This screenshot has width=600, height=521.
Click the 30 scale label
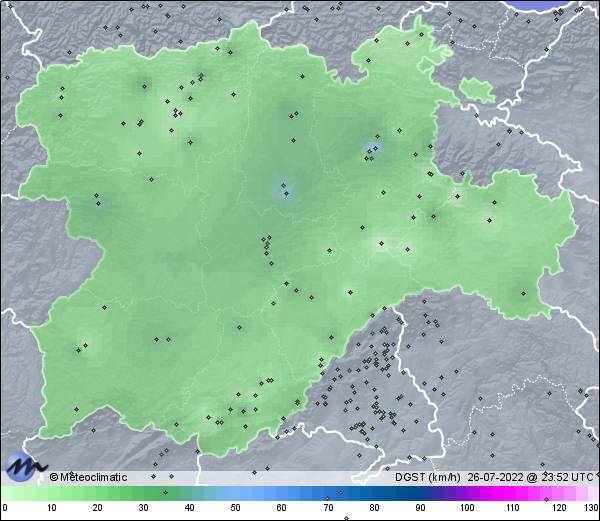[143, 507]
